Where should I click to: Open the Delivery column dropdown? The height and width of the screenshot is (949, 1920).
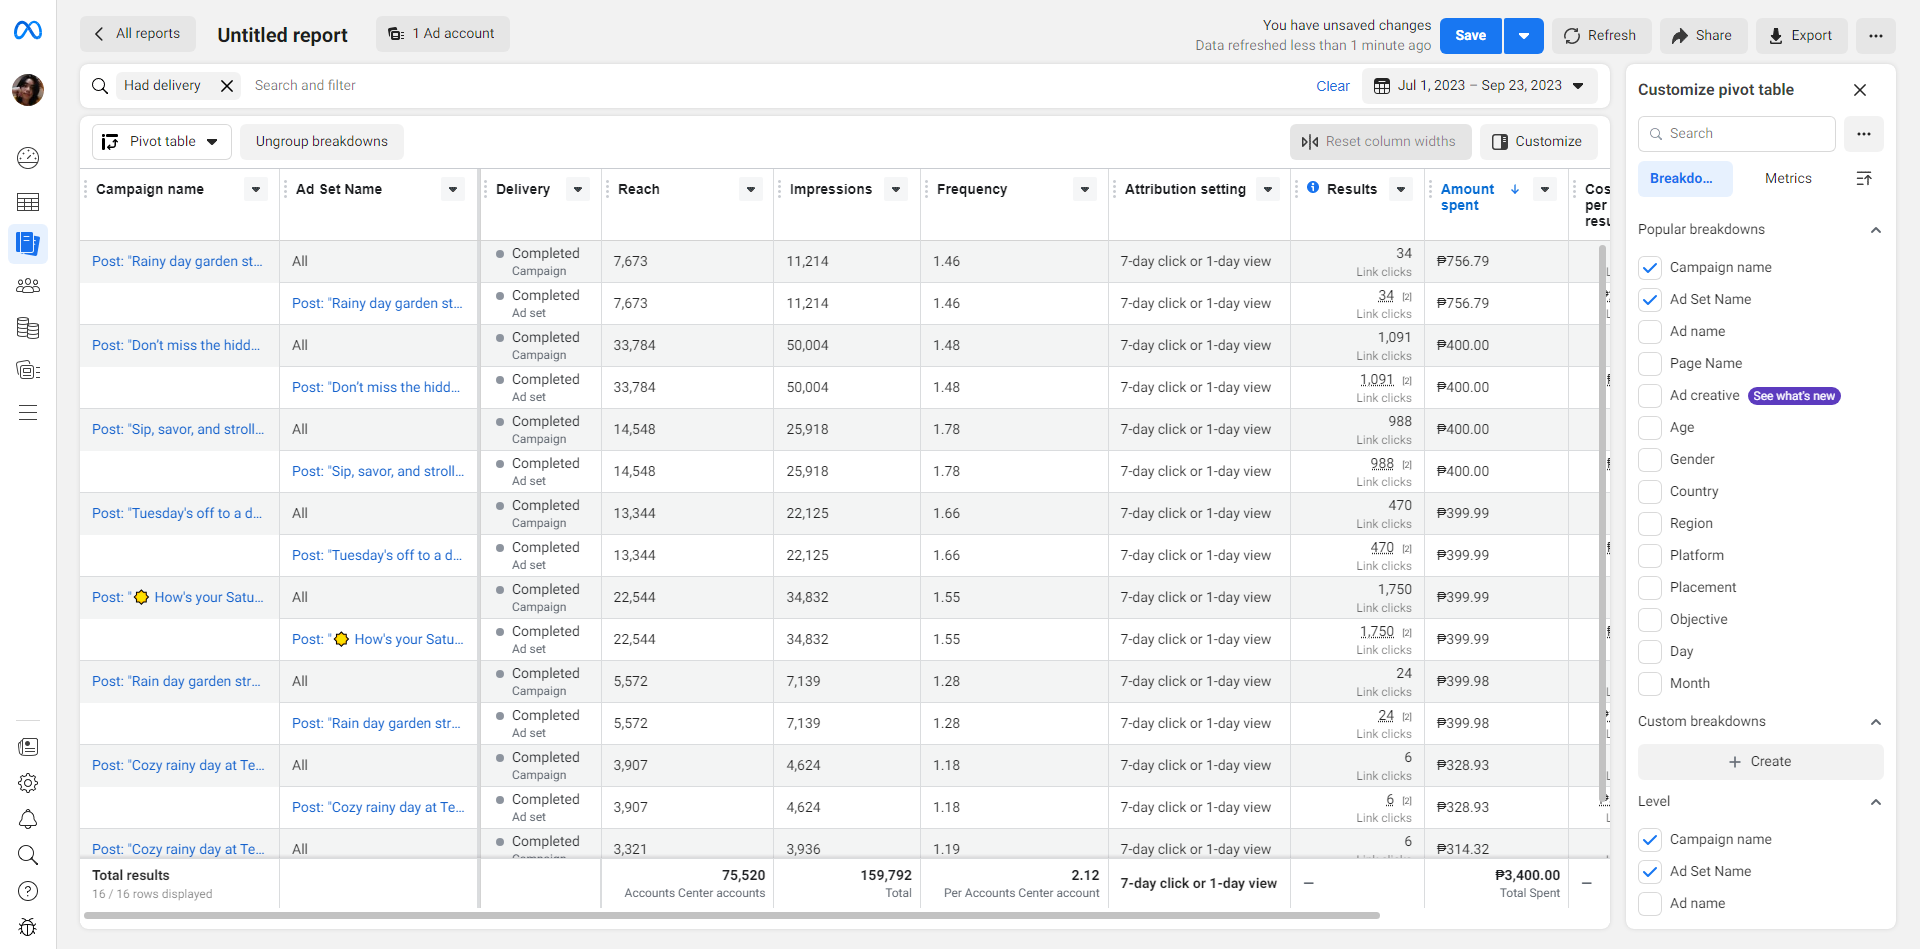[577, 189]
